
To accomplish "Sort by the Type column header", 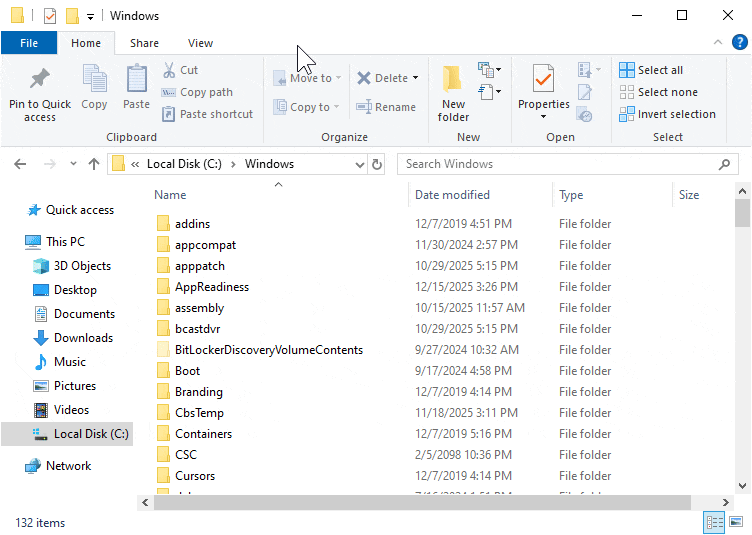I will point(571,195).
